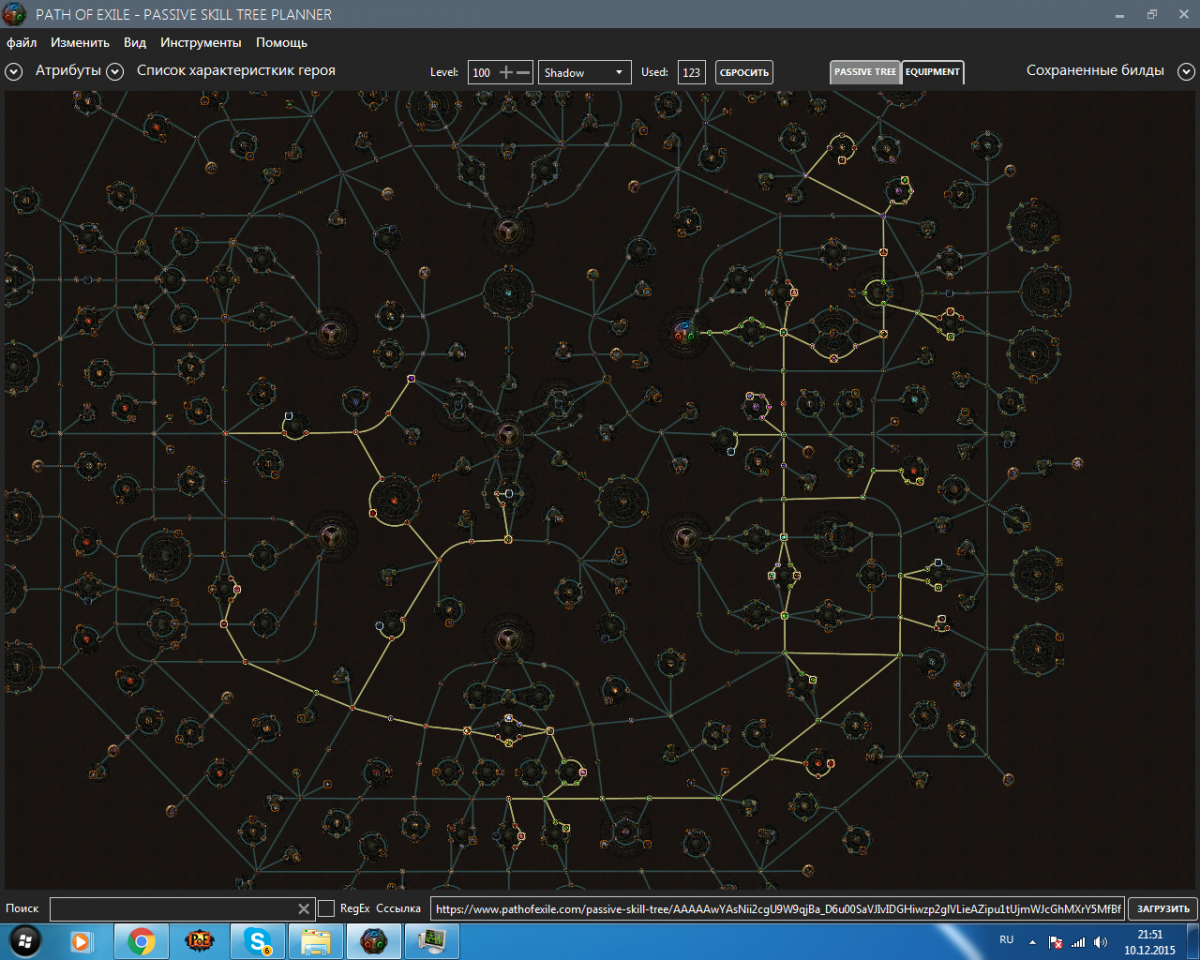Select the highlighted Shadow class start node
The width and height of the screenshot is (1200, 960).
pos(683,331)
